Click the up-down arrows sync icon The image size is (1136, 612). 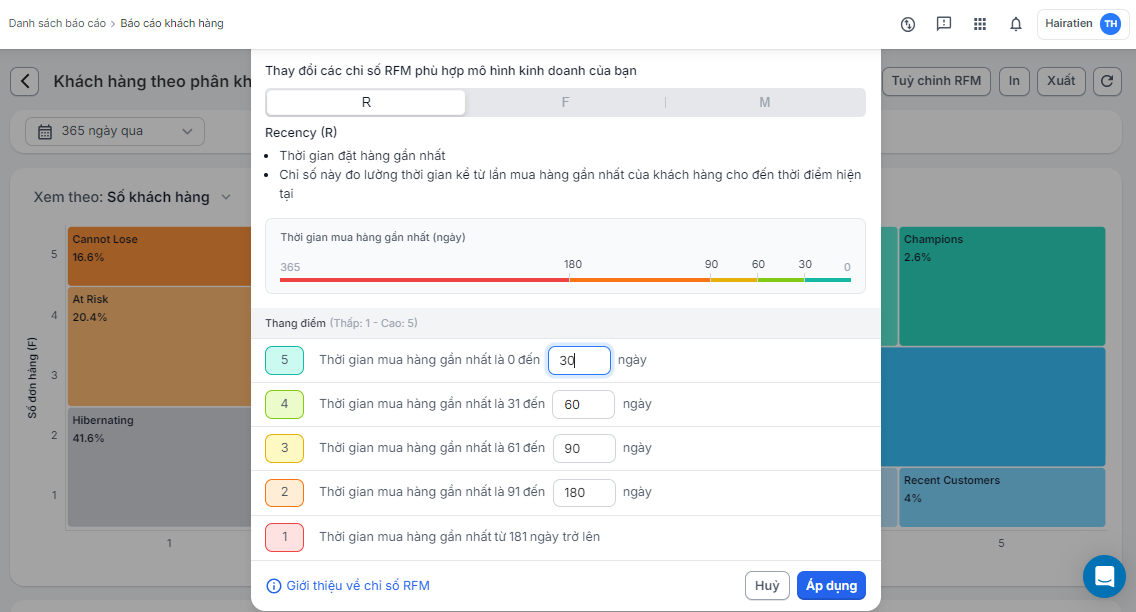[x=908, y=24]
